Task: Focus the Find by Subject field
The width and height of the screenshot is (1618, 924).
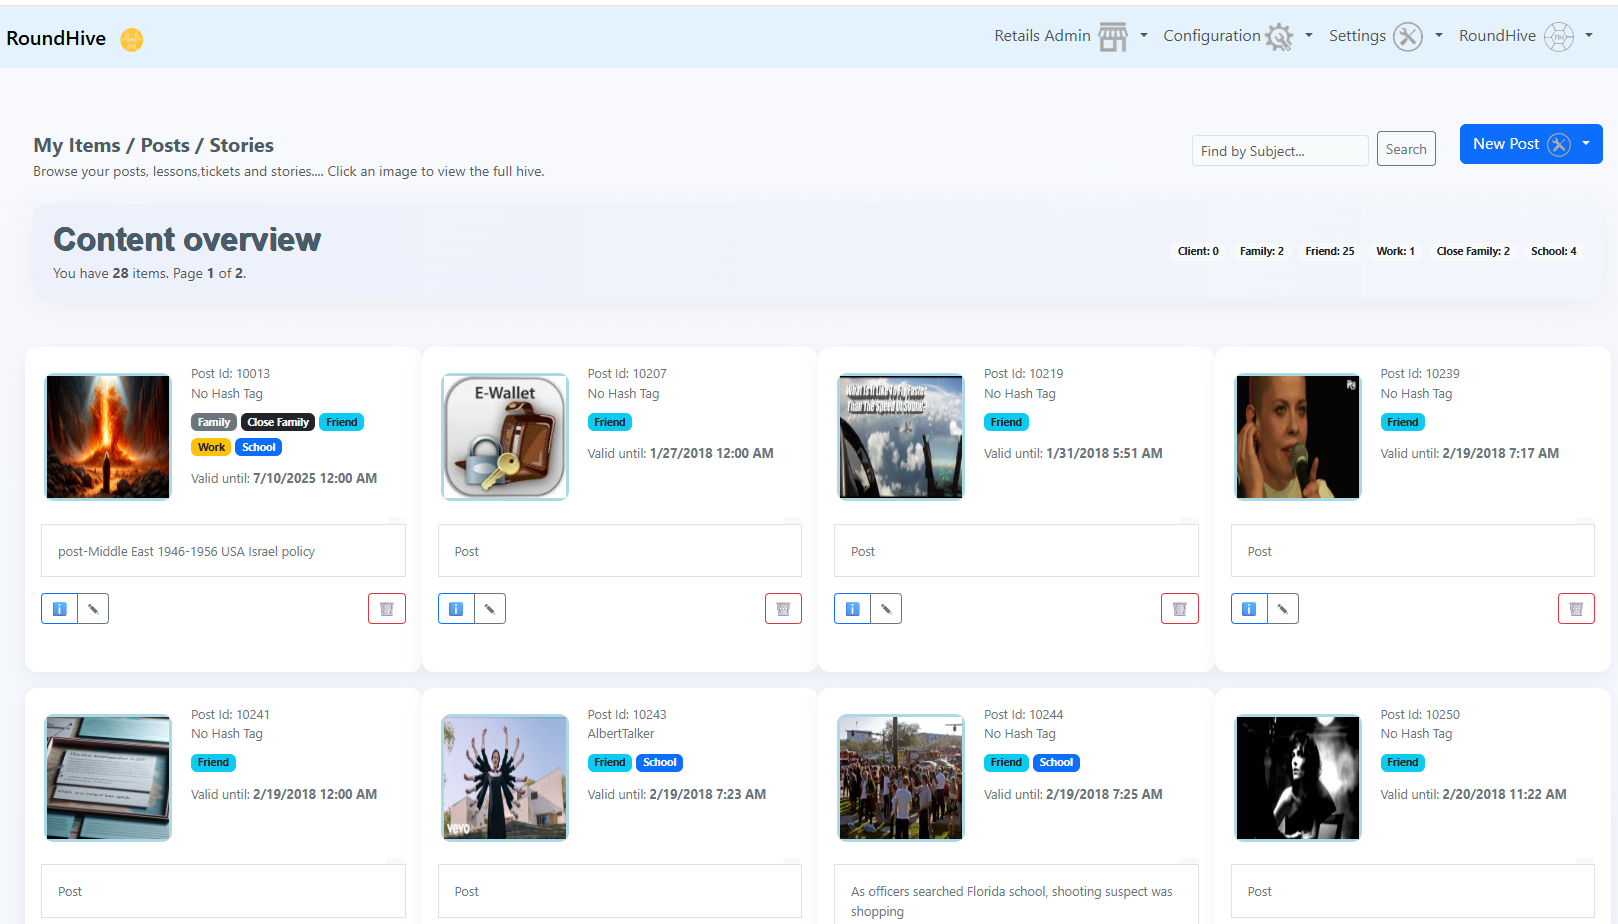Action: [x=1280, y=151]
